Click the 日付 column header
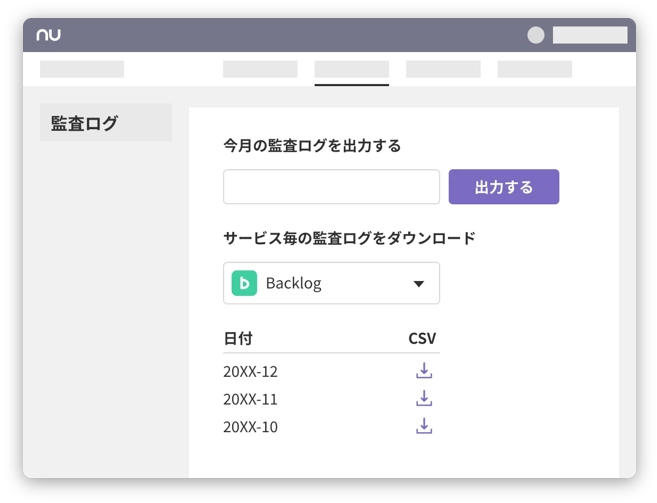 pyautogui.click(x=238, y=338)
